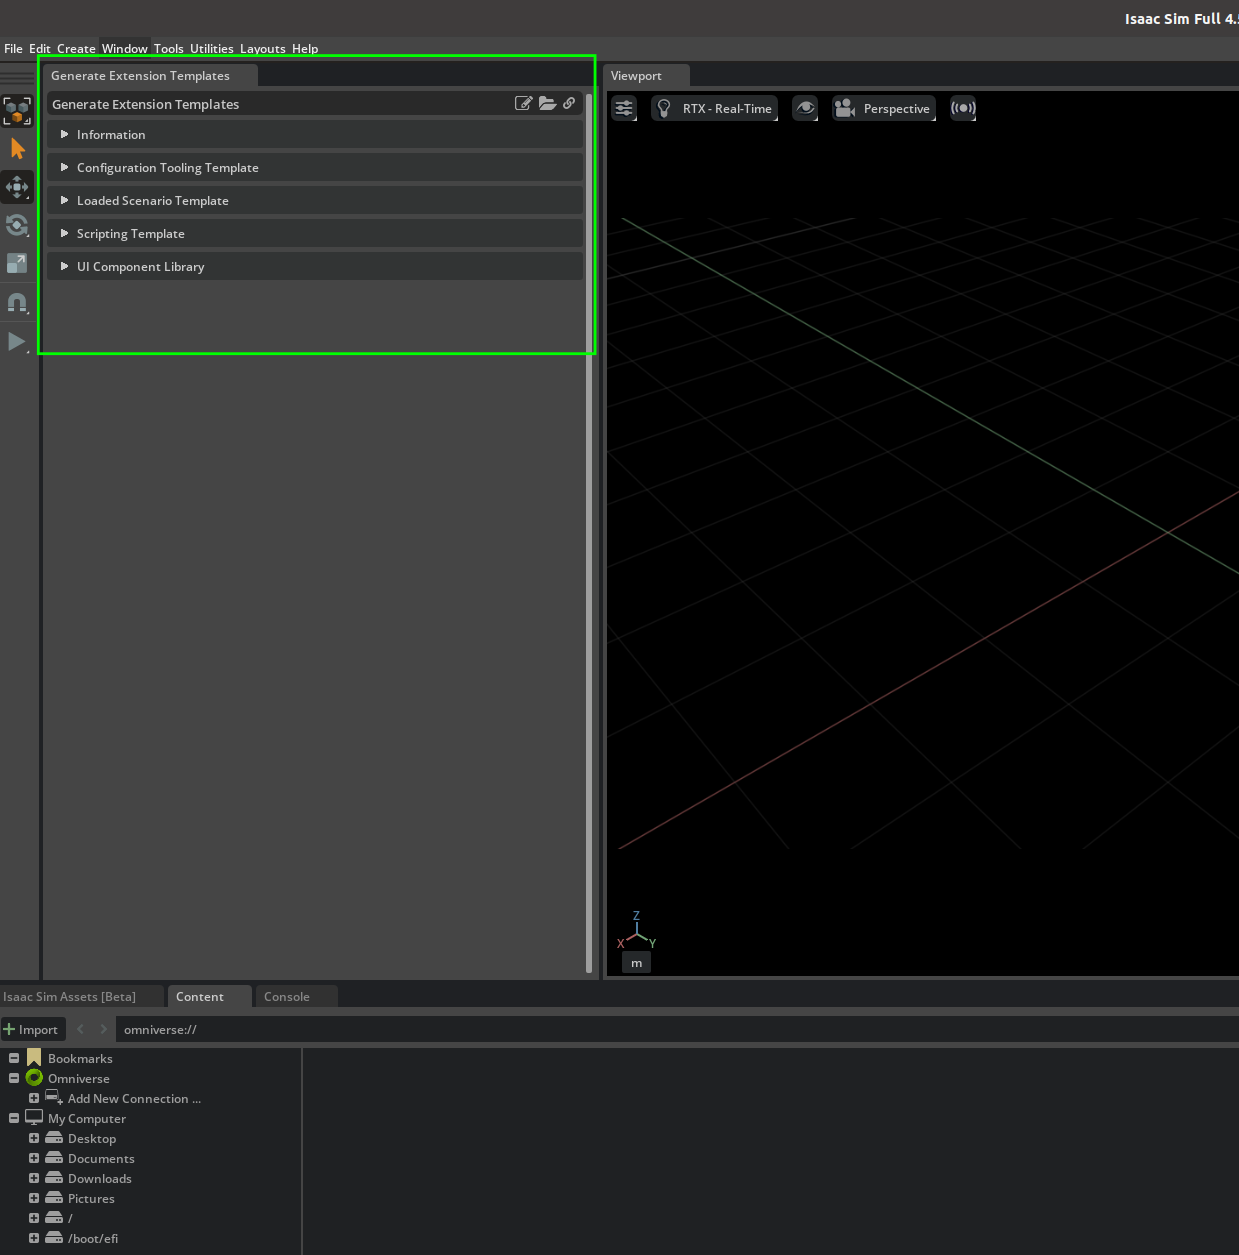The height and width of the screenshot is (1255, 1239).
Task: Open RTX - Real-Time renderer menu
Action: 714,108
